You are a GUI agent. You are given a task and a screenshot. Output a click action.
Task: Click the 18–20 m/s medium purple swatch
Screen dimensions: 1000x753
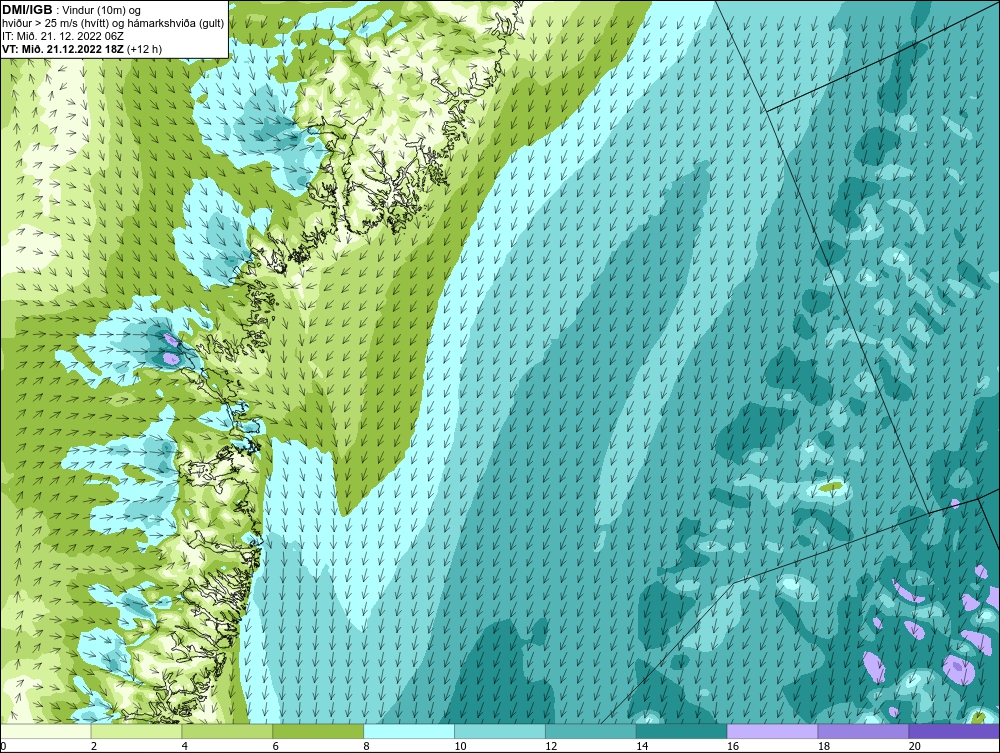coord(863,731)
